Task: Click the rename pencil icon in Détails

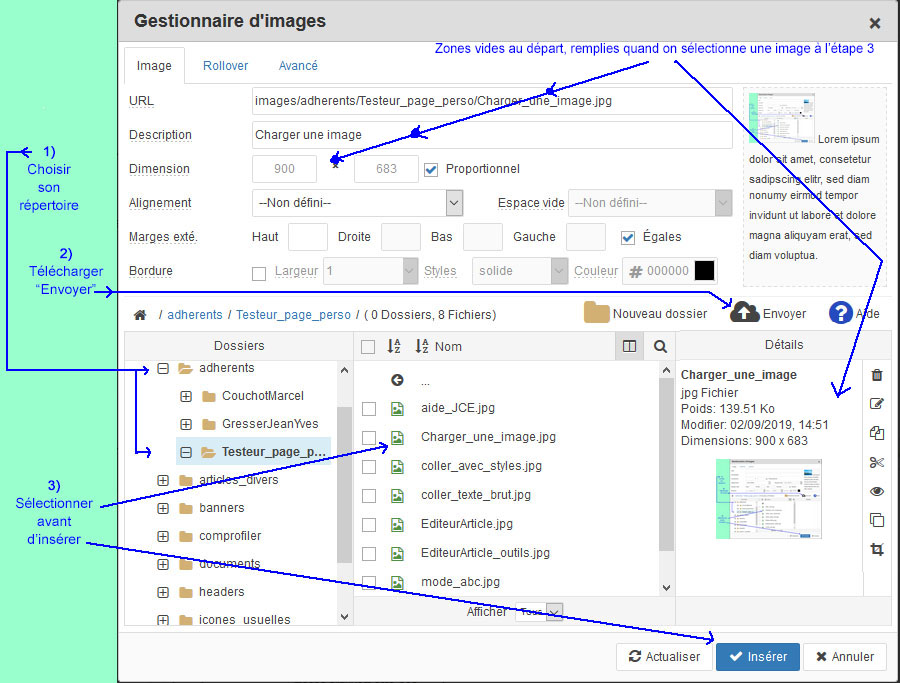Action: [877, 404]
